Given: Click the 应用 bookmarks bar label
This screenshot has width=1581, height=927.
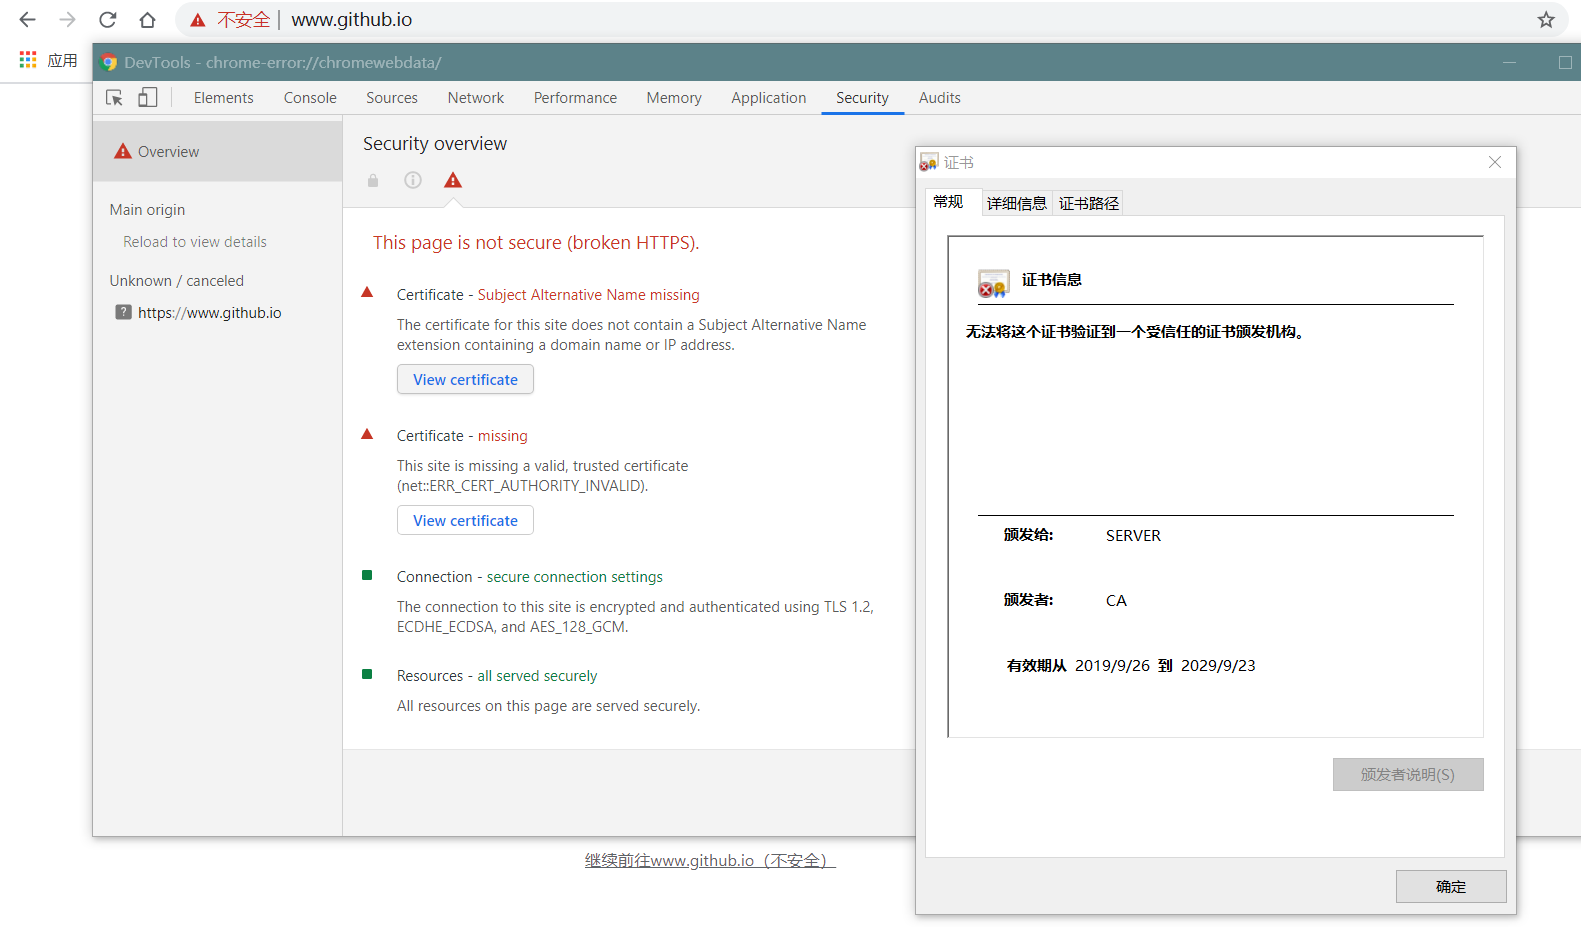Looking at the screenshot, I should tap(62, 60).
